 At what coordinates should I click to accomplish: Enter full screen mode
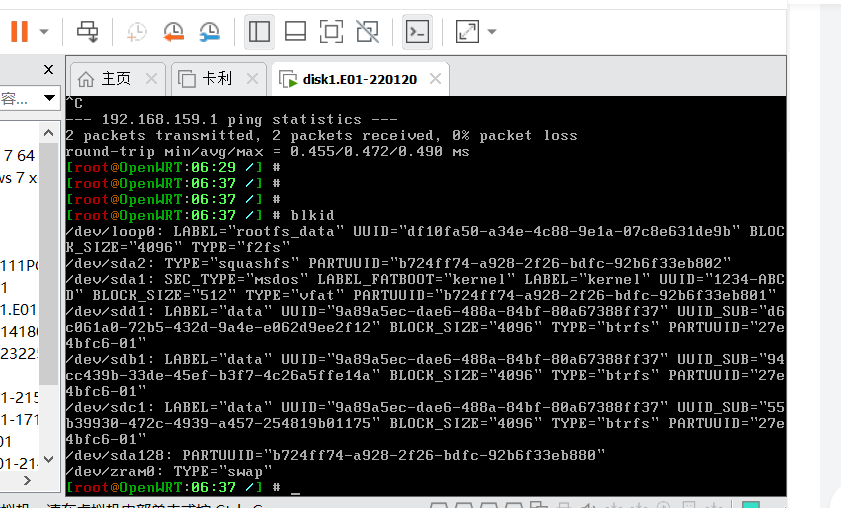pos(331,32)
